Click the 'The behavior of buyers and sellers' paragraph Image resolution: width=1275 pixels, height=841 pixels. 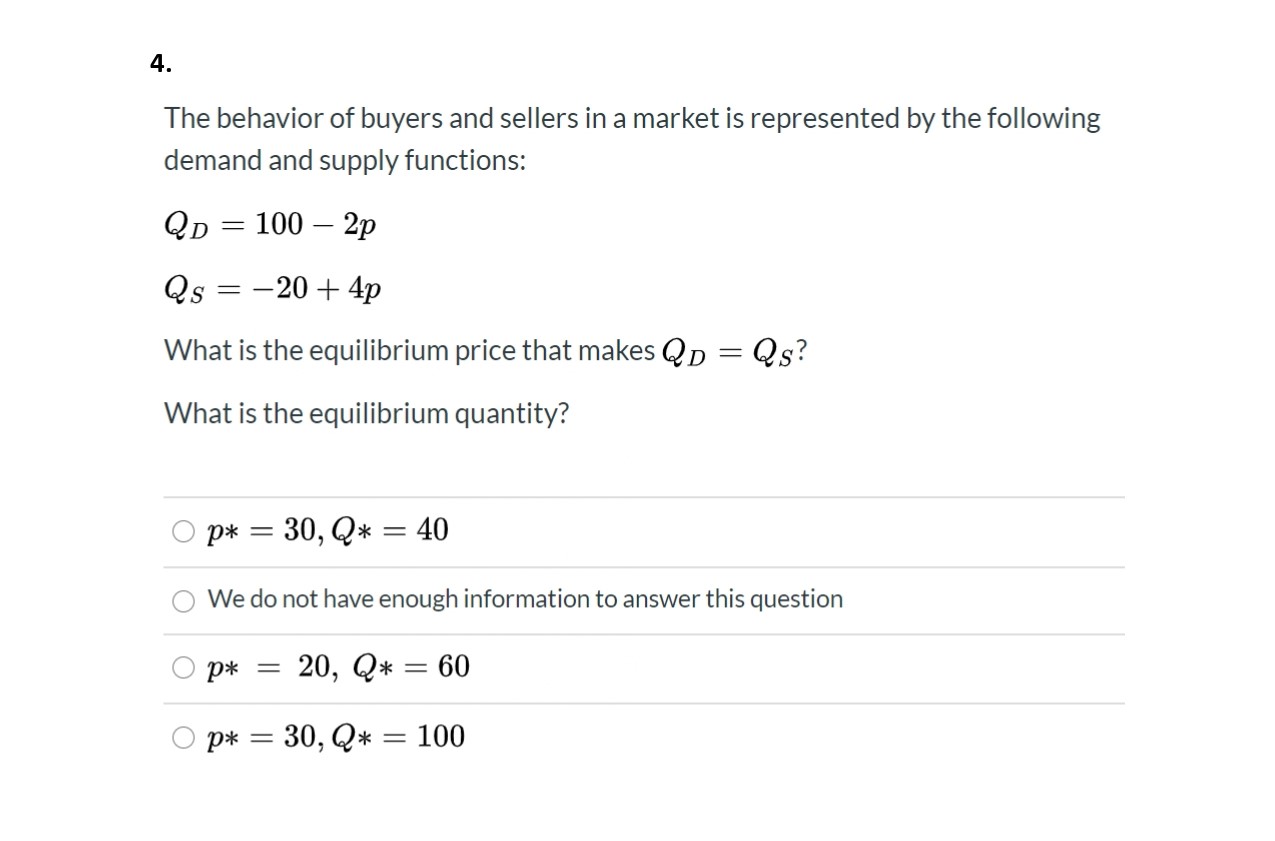632,139
